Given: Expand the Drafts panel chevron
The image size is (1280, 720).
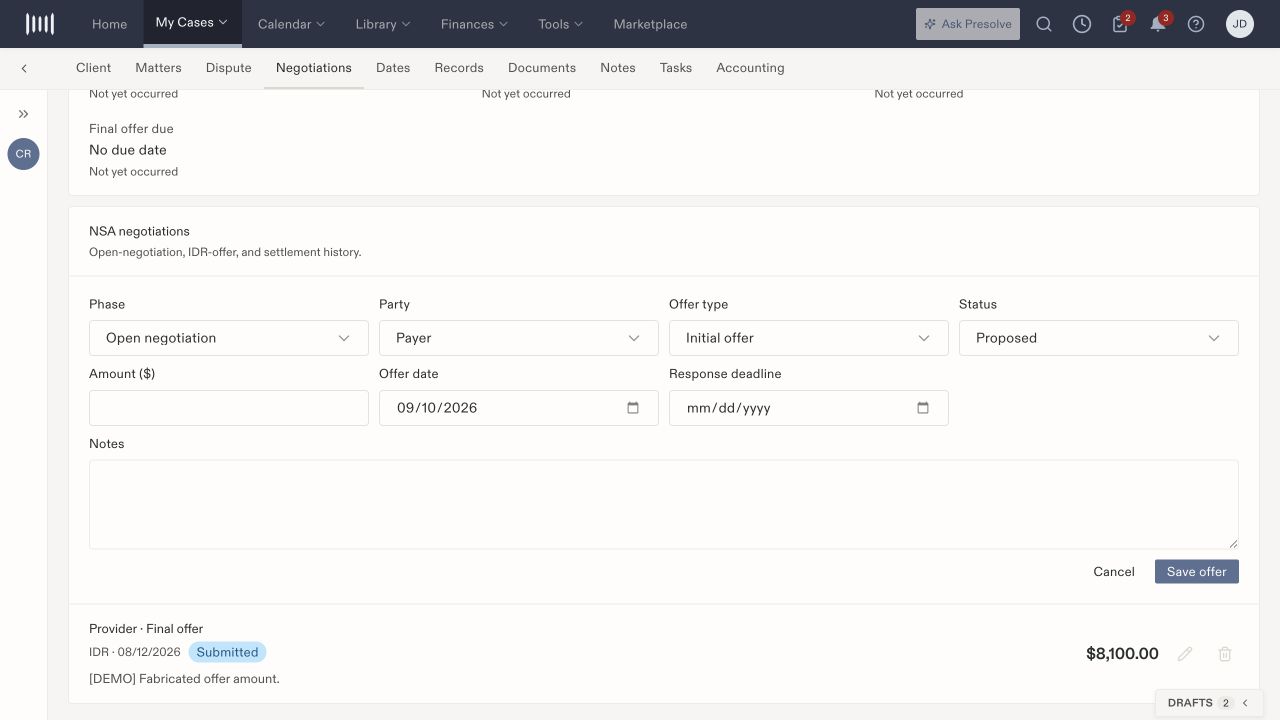Looking at the screenshot, I should (x=1245, y=703).
